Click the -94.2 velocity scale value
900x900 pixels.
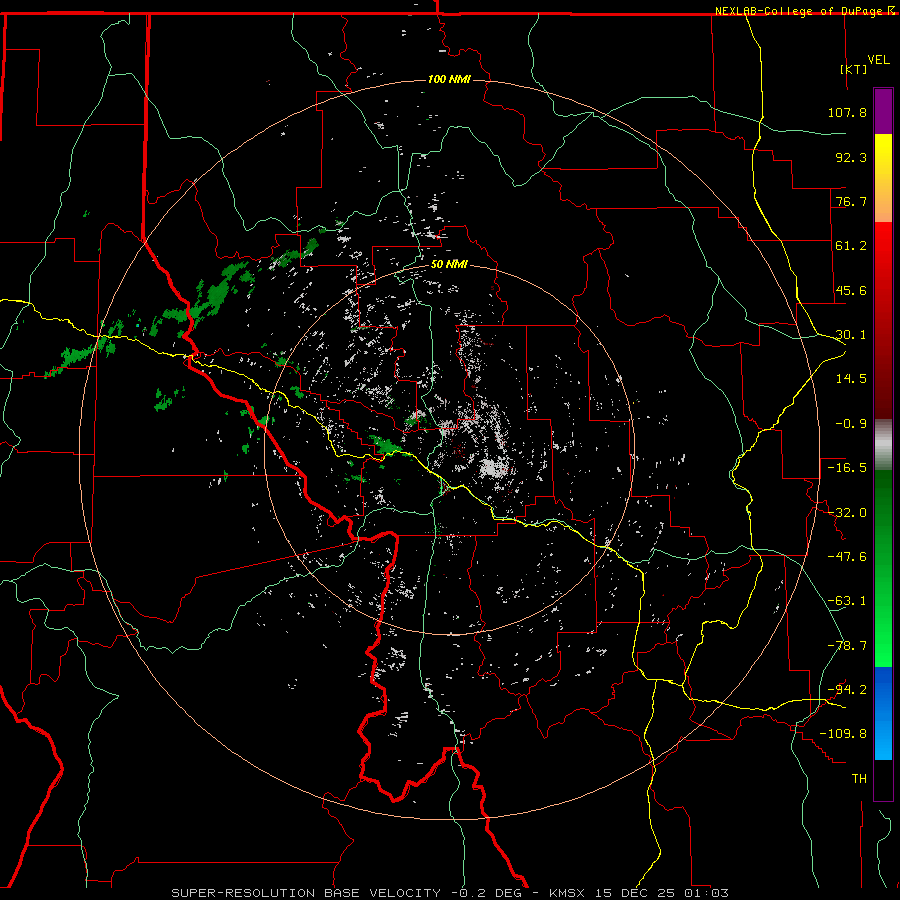coord(847,690)
